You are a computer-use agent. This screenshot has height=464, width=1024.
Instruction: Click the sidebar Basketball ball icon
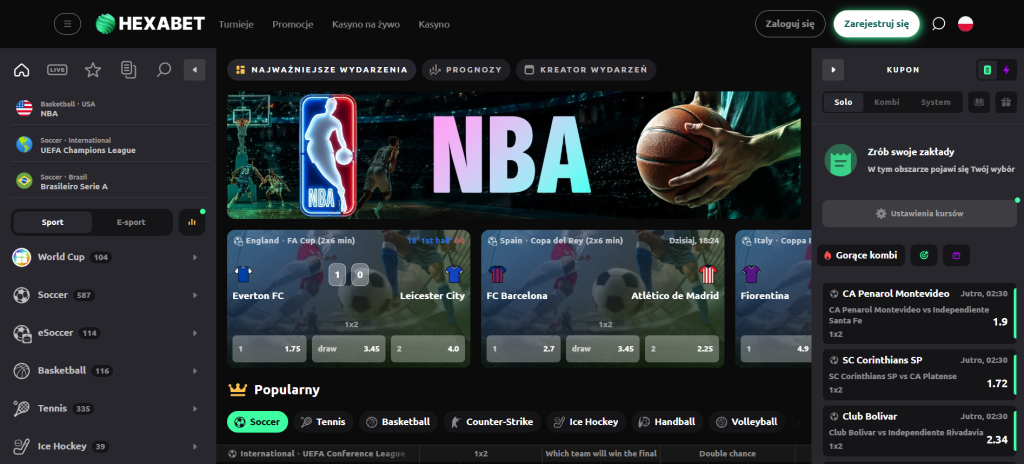tap(22, 371)
